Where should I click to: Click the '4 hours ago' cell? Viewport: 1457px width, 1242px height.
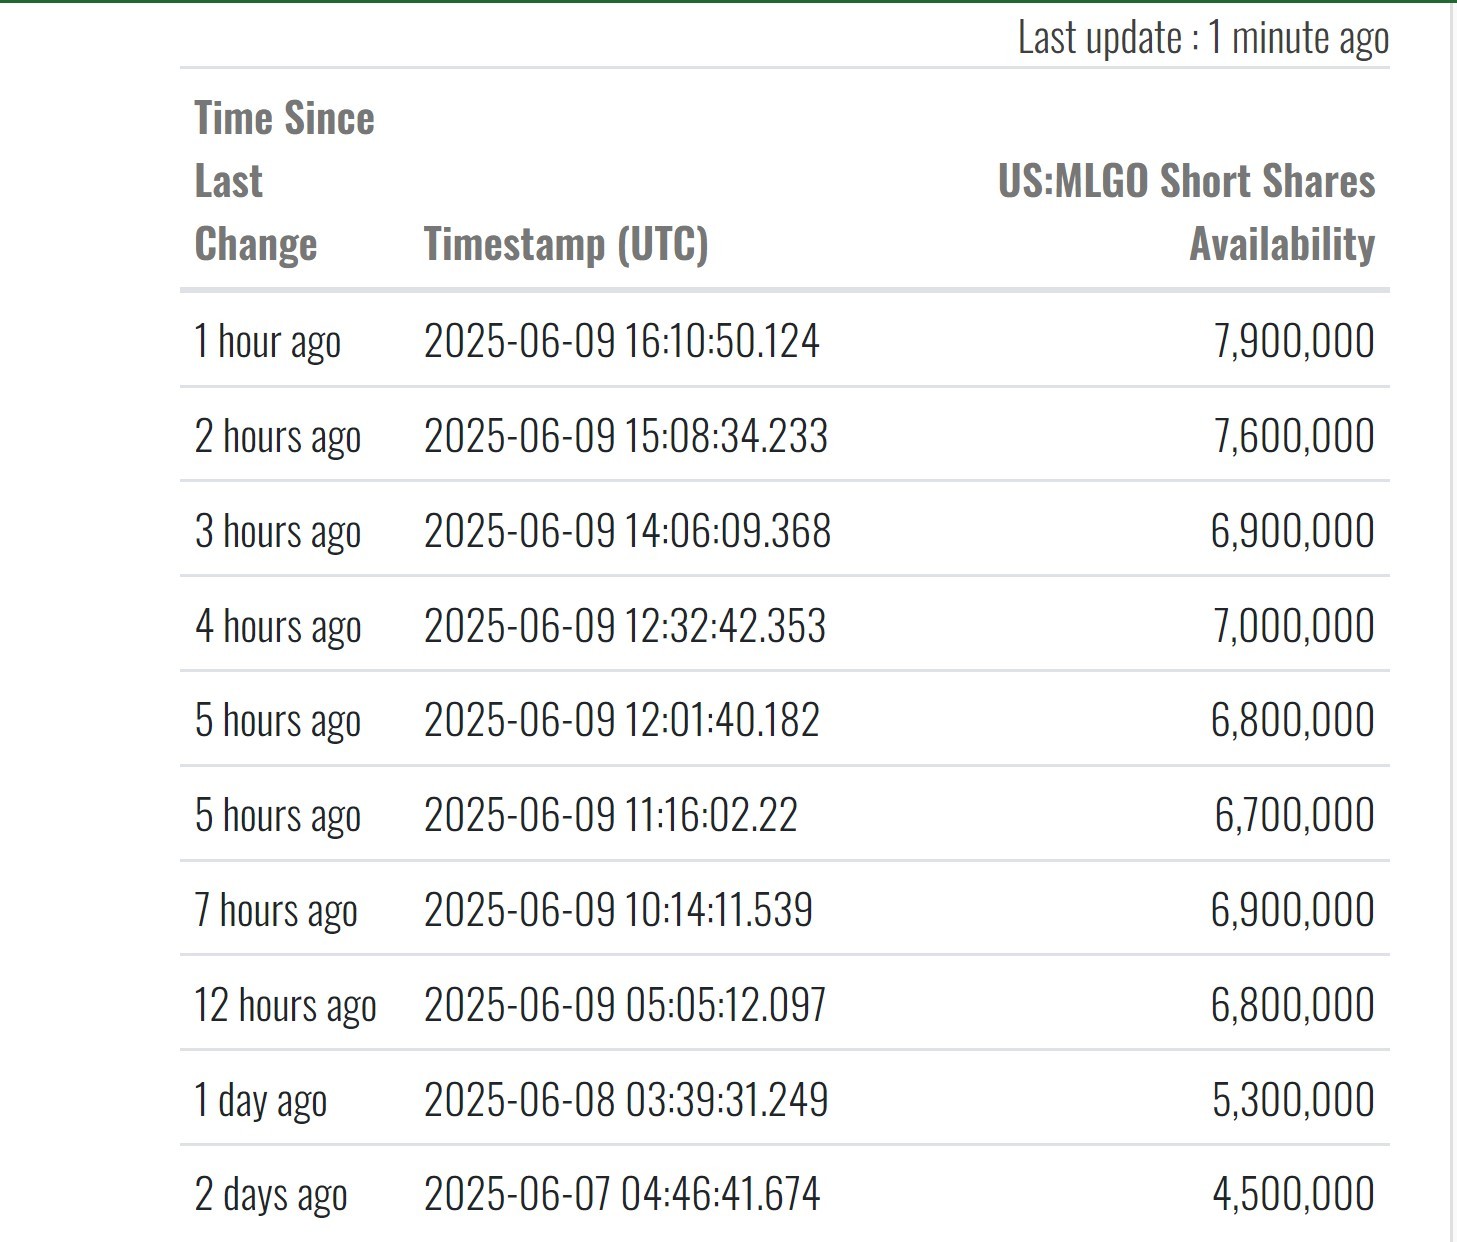point(278,627)
